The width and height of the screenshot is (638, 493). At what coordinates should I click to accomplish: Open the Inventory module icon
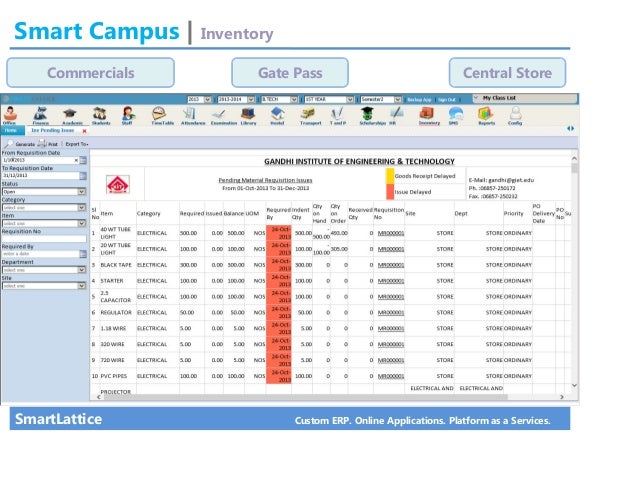tap(428, 115)
